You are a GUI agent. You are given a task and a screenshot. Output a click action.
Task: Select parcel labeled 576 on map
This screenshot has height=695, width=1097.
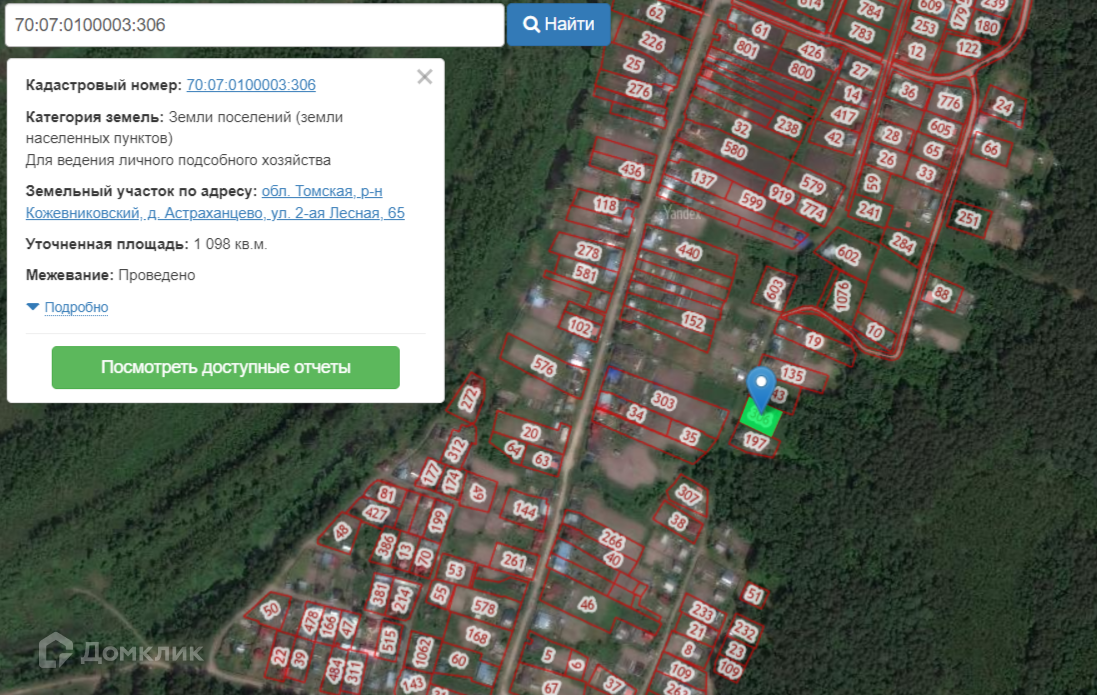543,365
